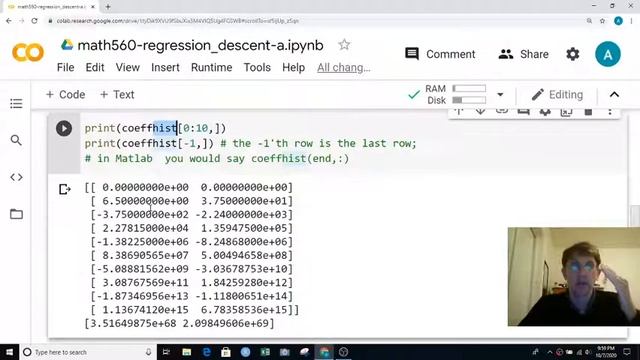Image resolution: width=640 pixels, height=360 pixels.
Task: Mirror cell in tab
Action: [x=567, y=111]
